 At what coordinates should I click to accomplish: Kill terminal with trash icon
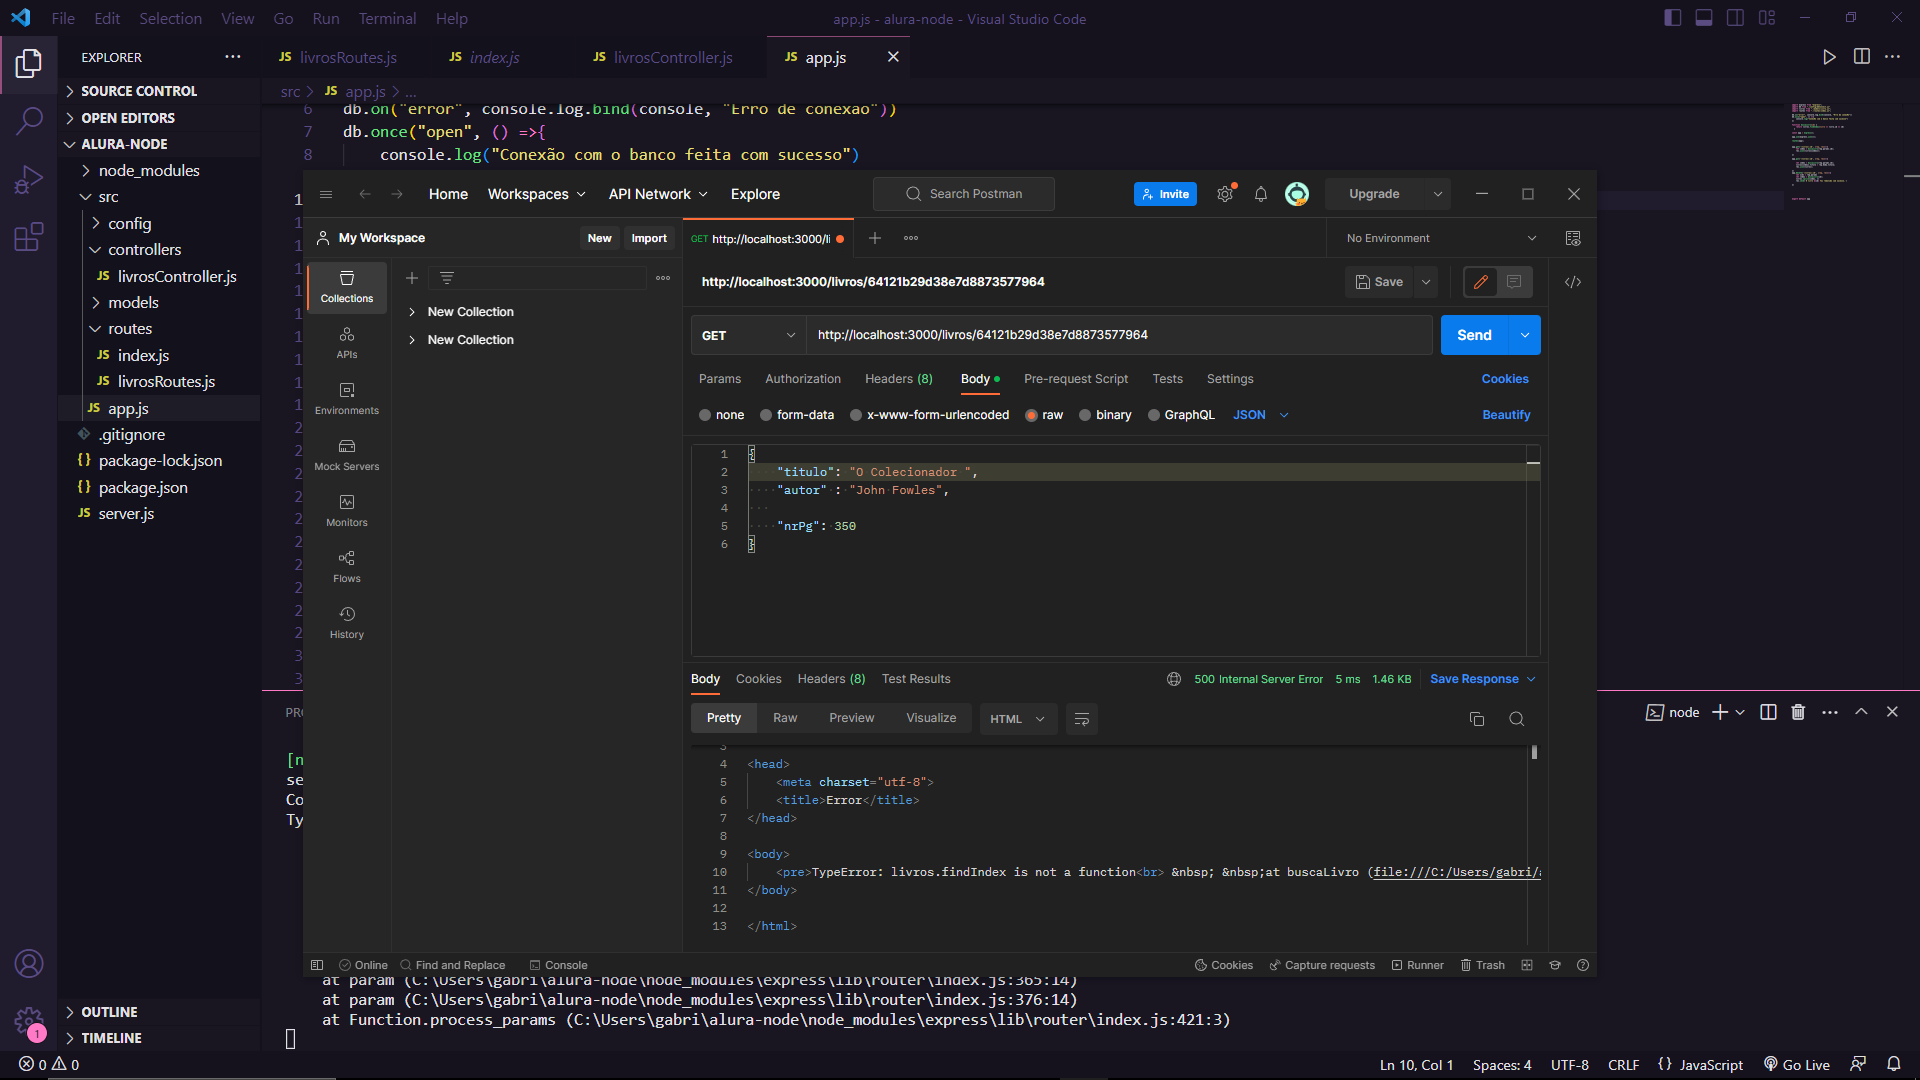pos(1798,712)
